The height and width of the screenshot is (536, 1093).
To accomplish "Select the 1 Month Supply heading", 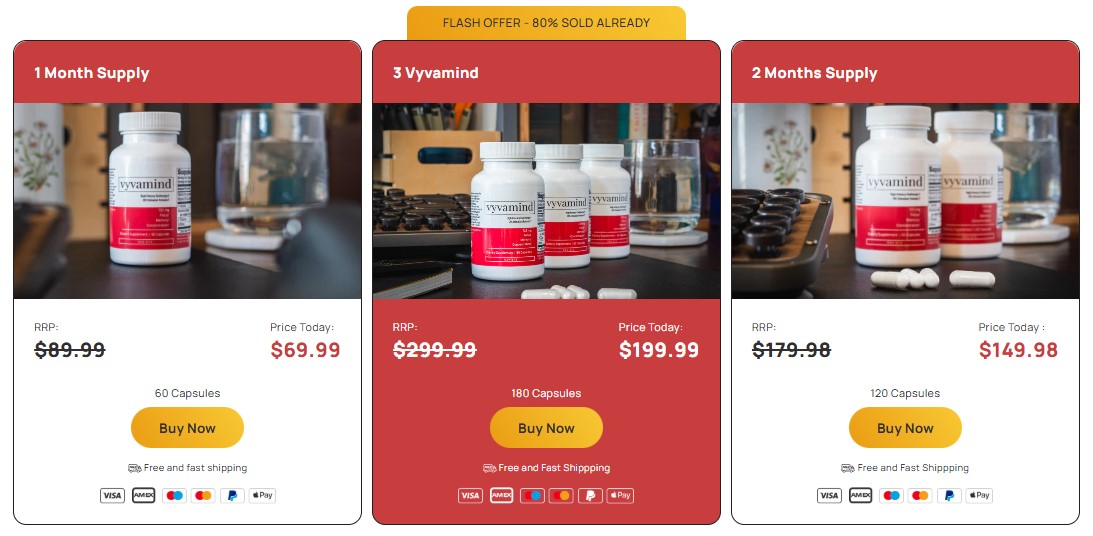I will click(91, 73).
